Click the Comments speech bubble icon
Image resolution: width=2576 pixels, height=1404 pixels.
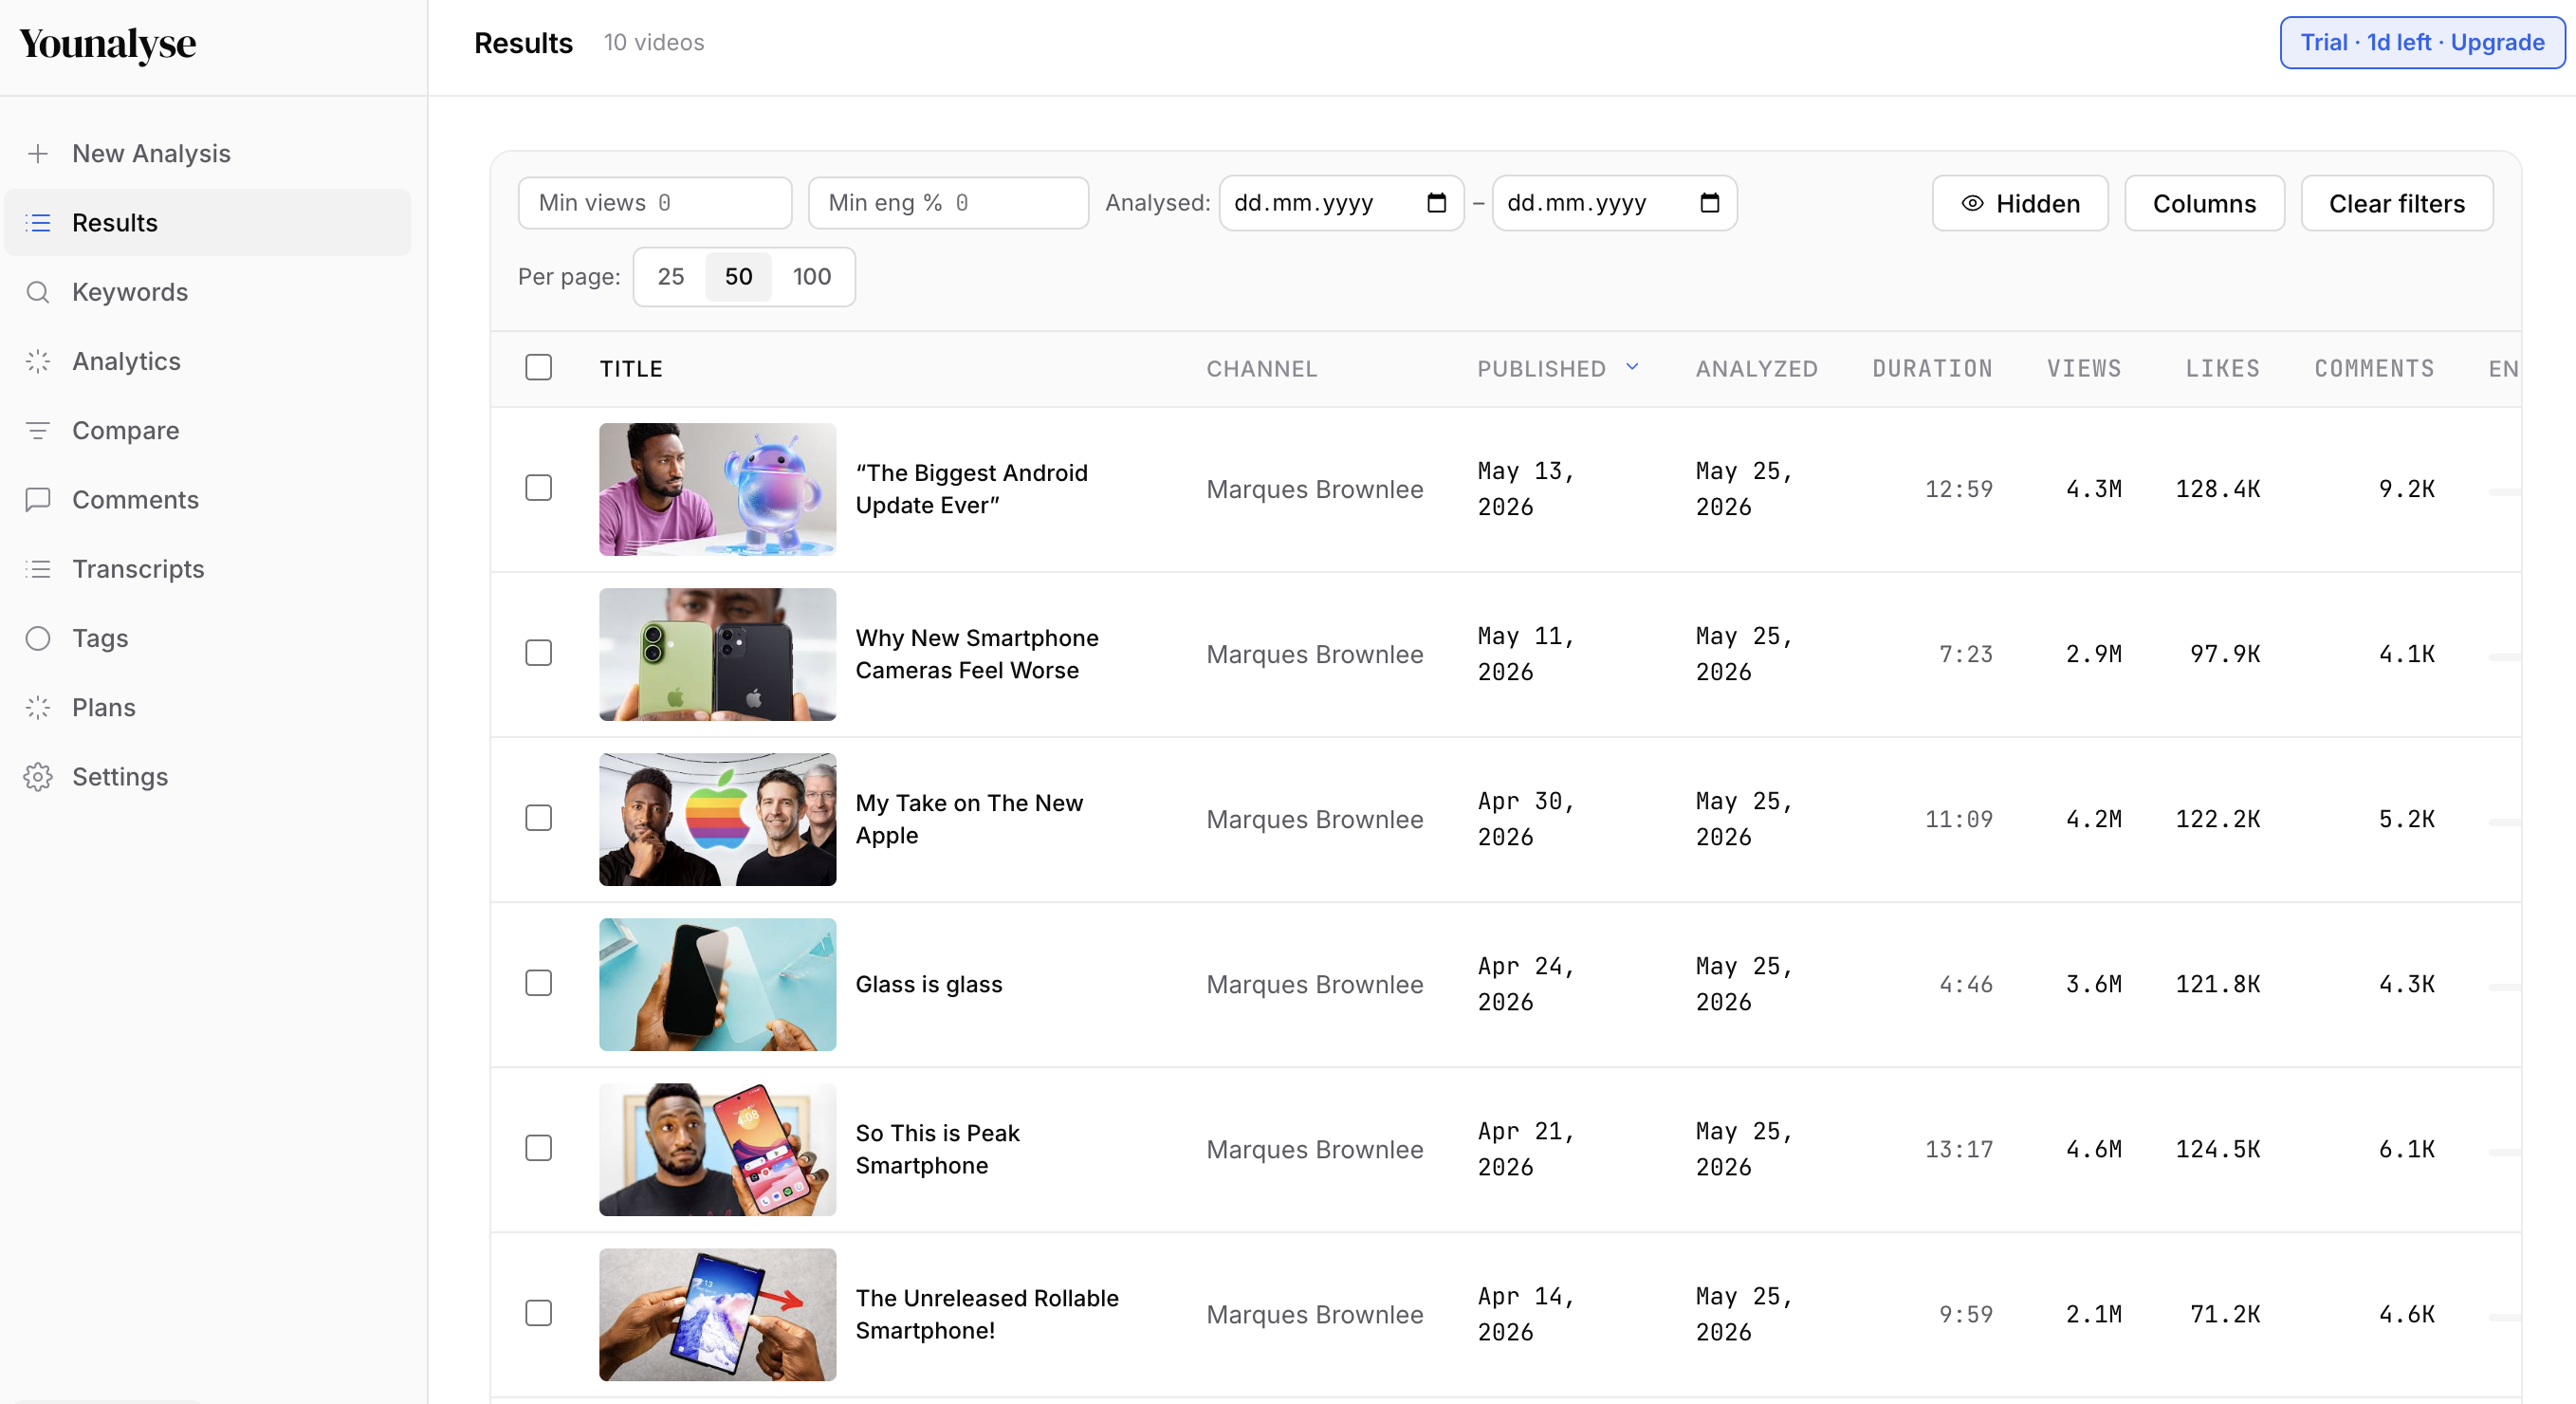(38, 499)
